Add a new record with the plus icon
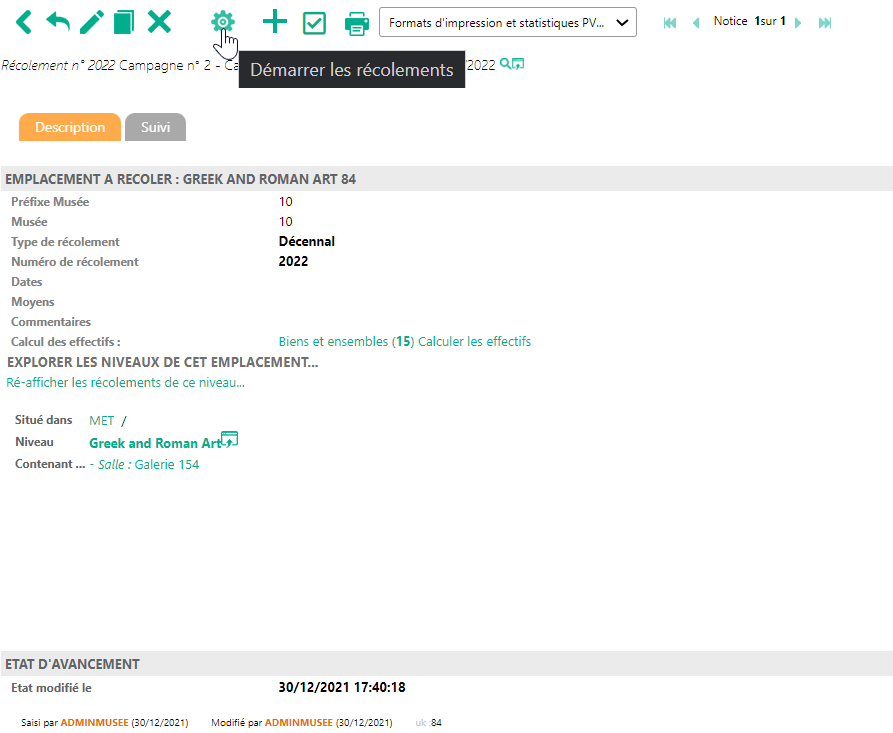This screenshot has height=733, width=893. pyautogui.click(x=274, y=21)
